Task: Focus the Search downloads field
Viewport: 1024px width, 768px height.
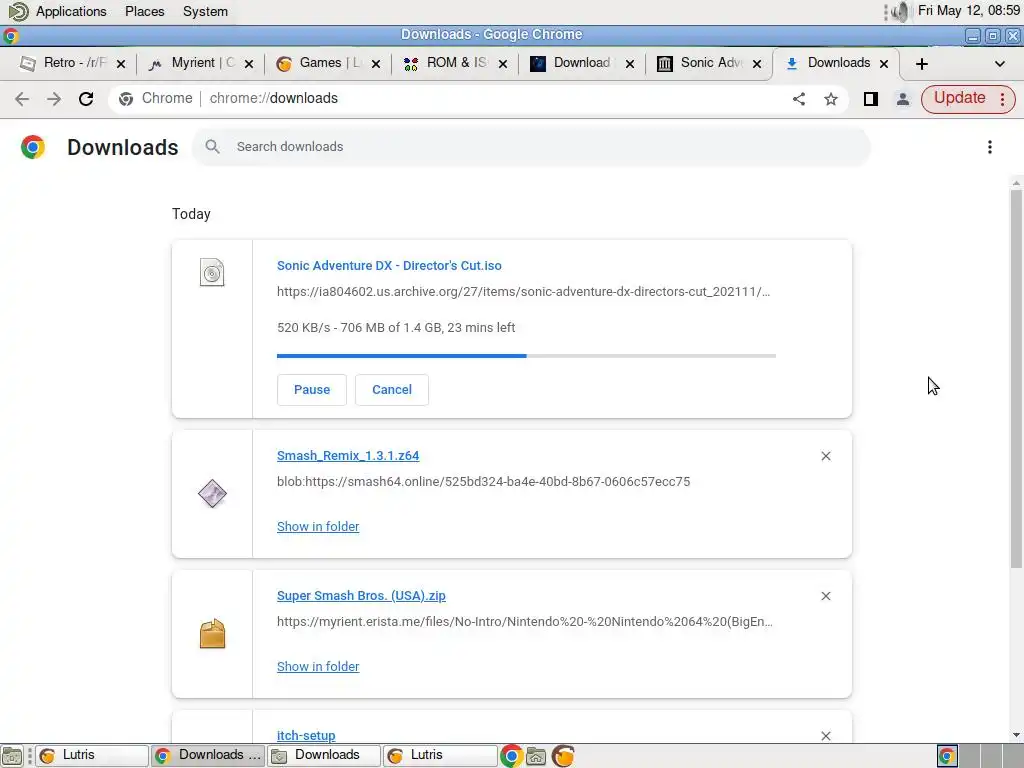Action: pyautogui.click(x=530, y=146)
